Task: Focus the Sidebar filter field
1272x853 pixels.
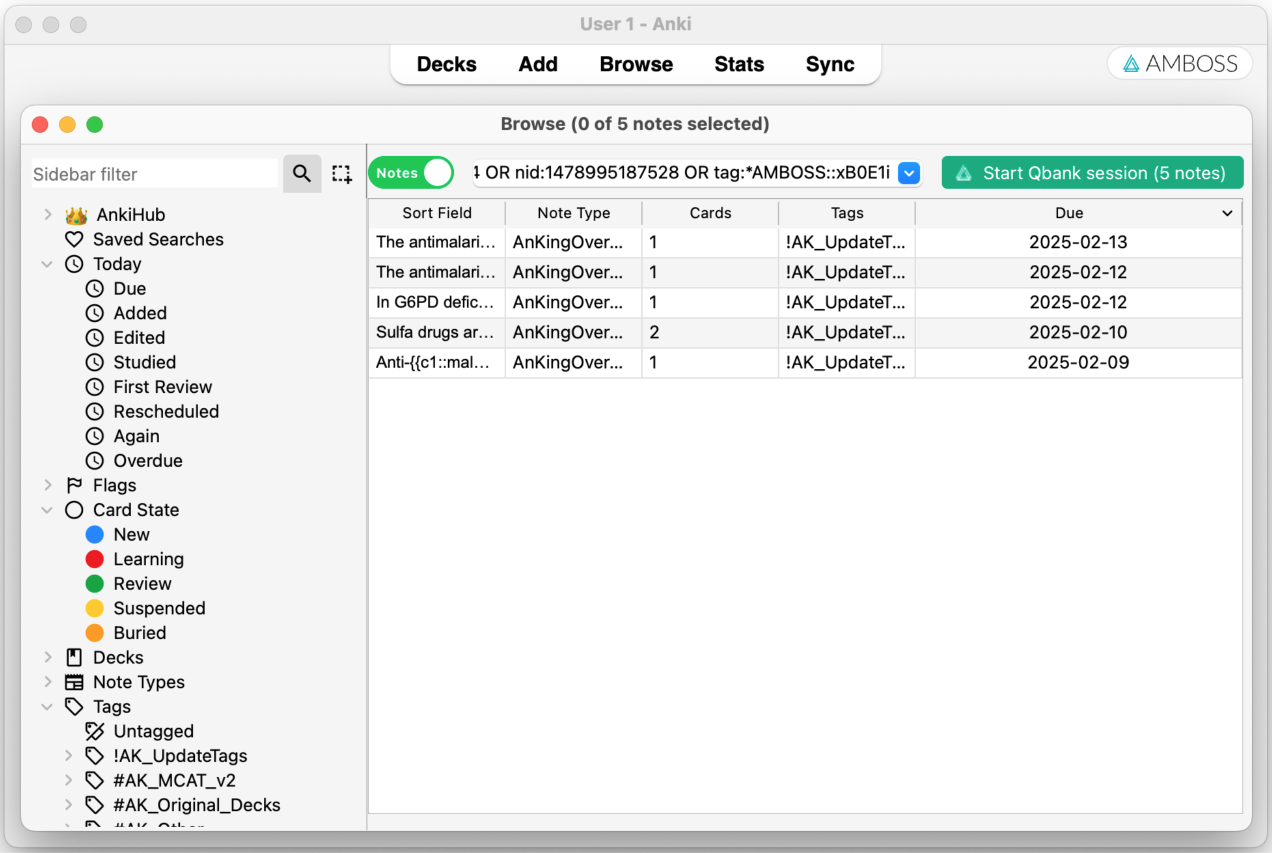Action: (x=155, y=174)
